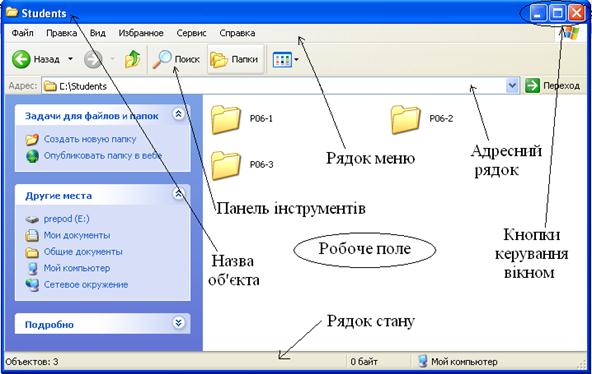Minimize the Students window
The width and height of the screenshot is (592, 374).
[x=538, y=13]
